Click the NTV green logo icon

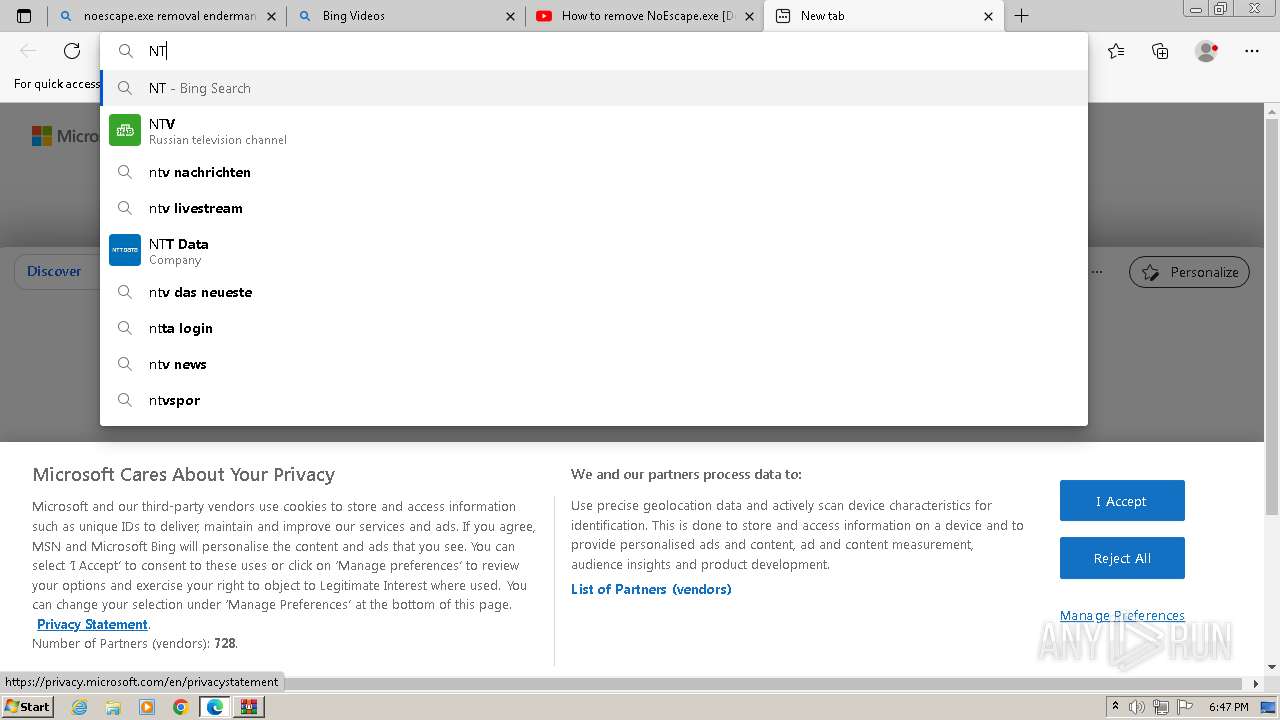click(125, 130)
